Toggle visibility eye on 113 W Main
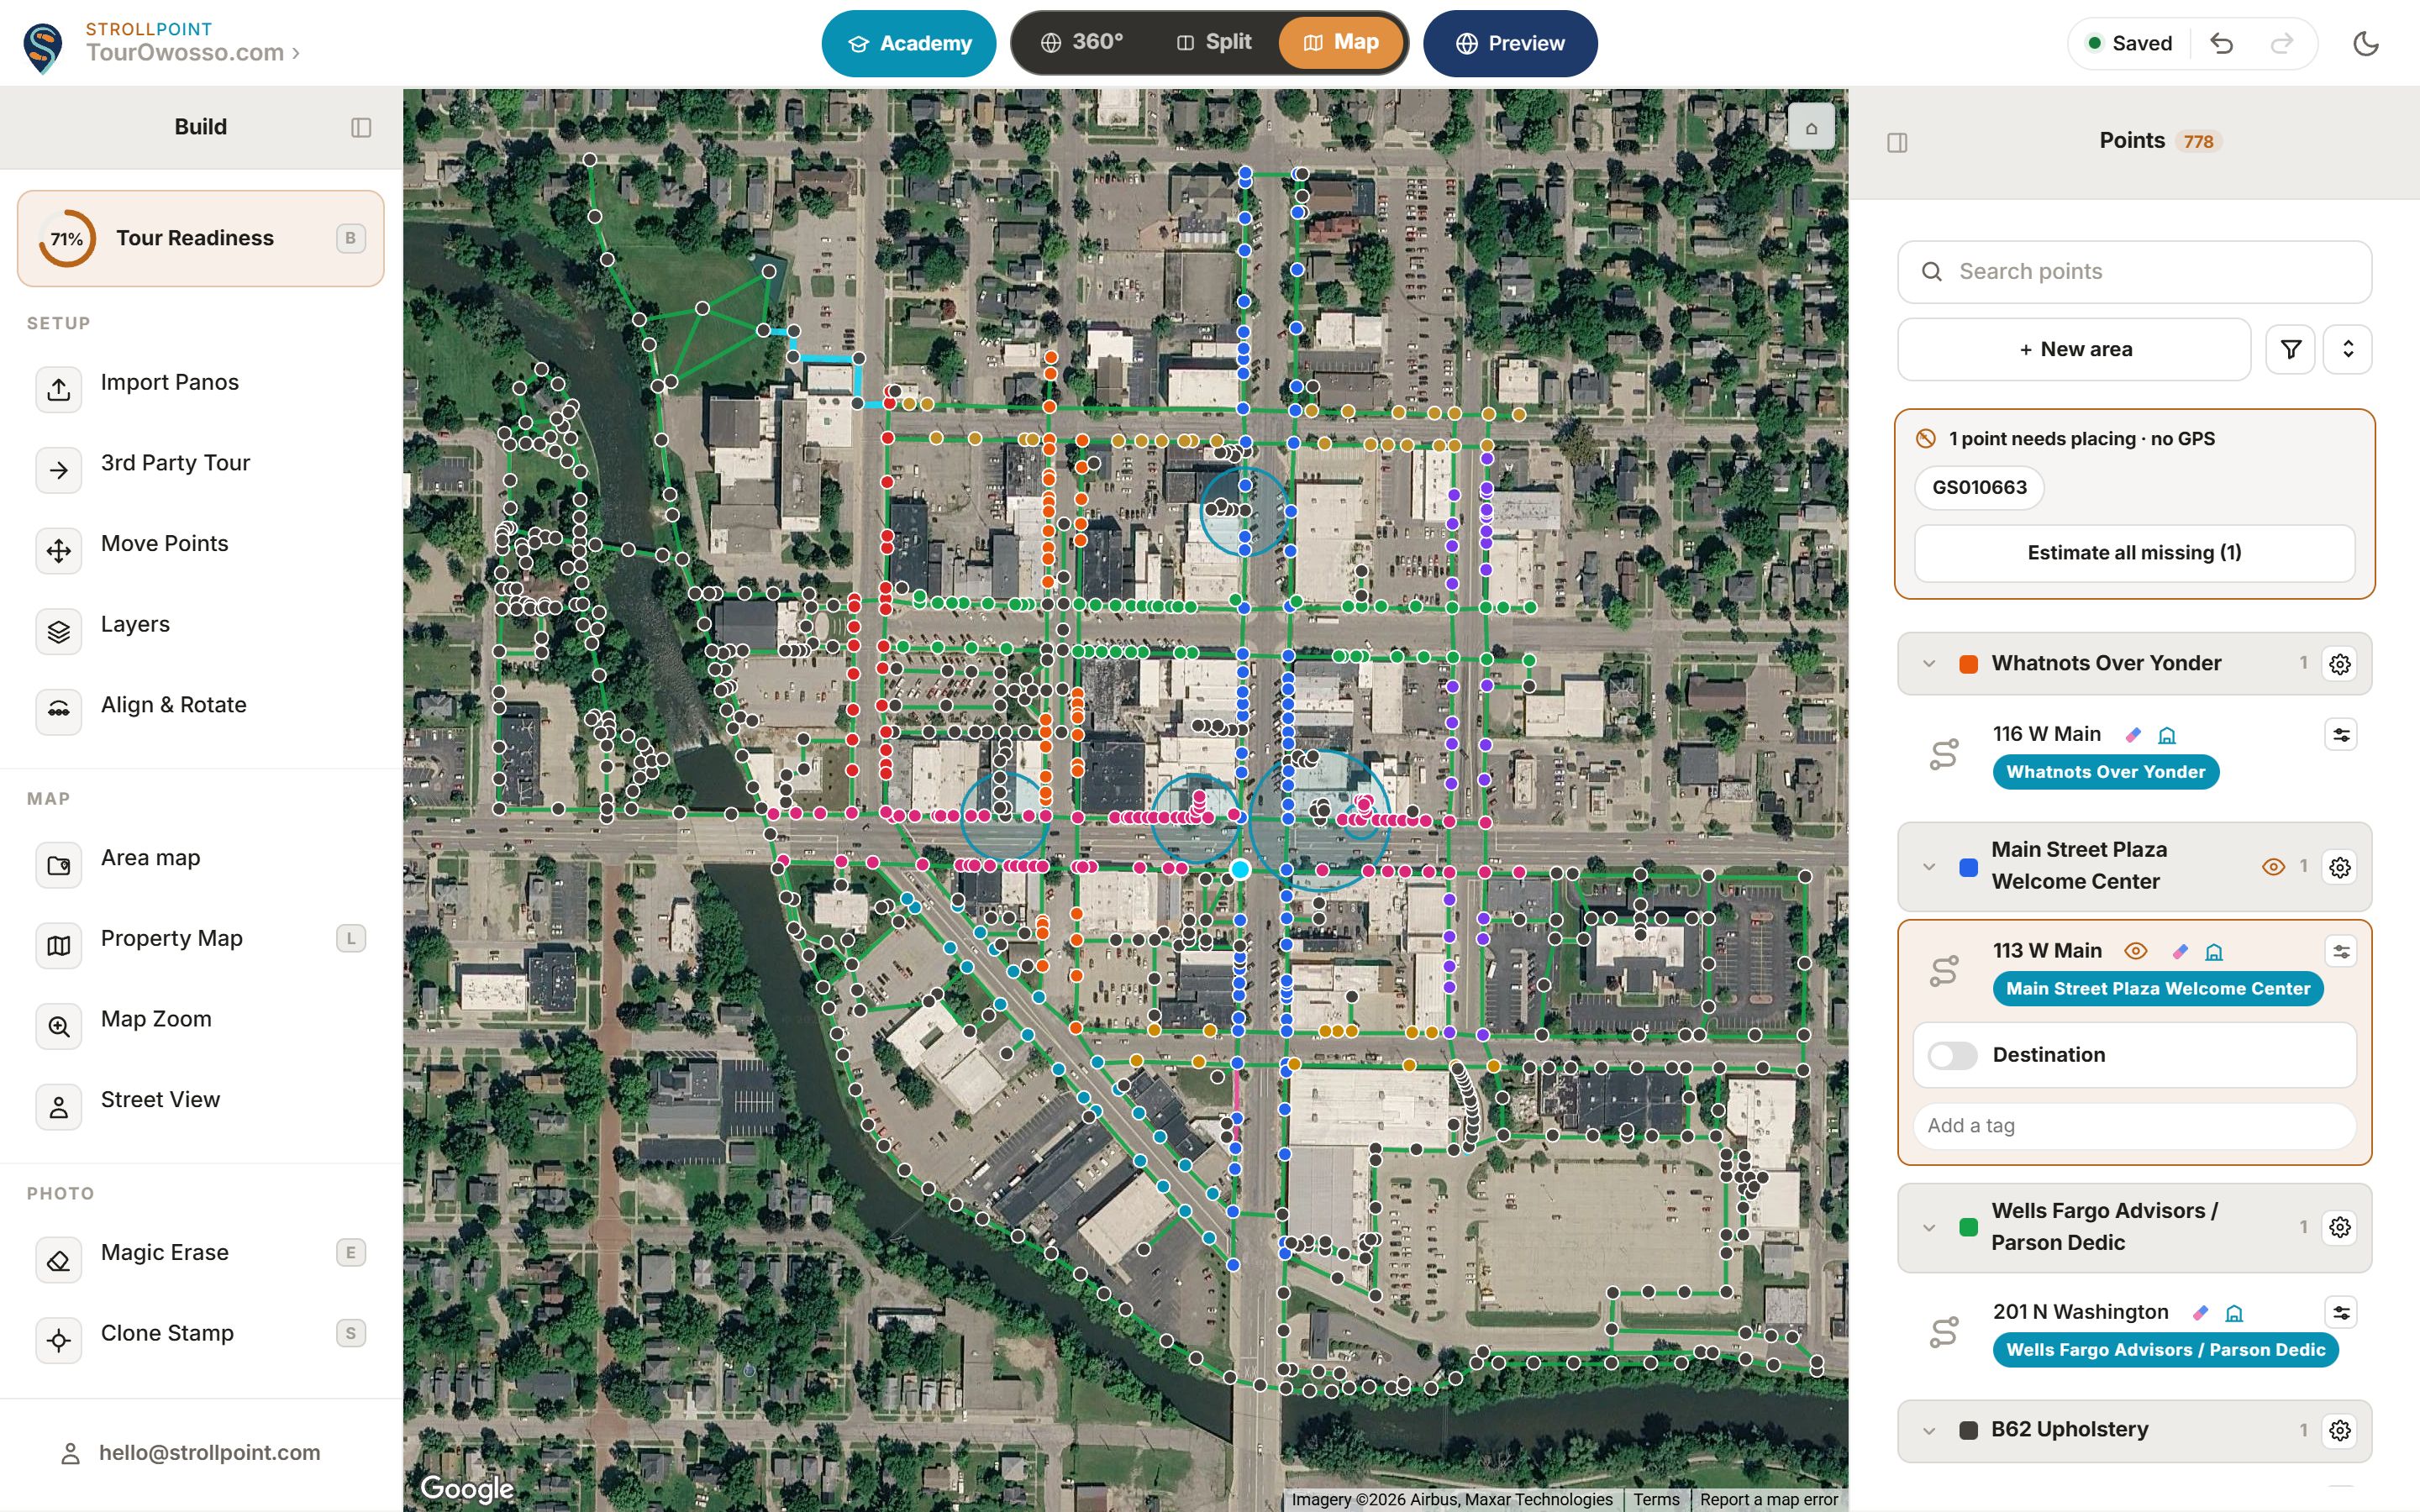Image resolution: width=2420 pixels, height=1512 pixels. click(x=2135, y=952)
